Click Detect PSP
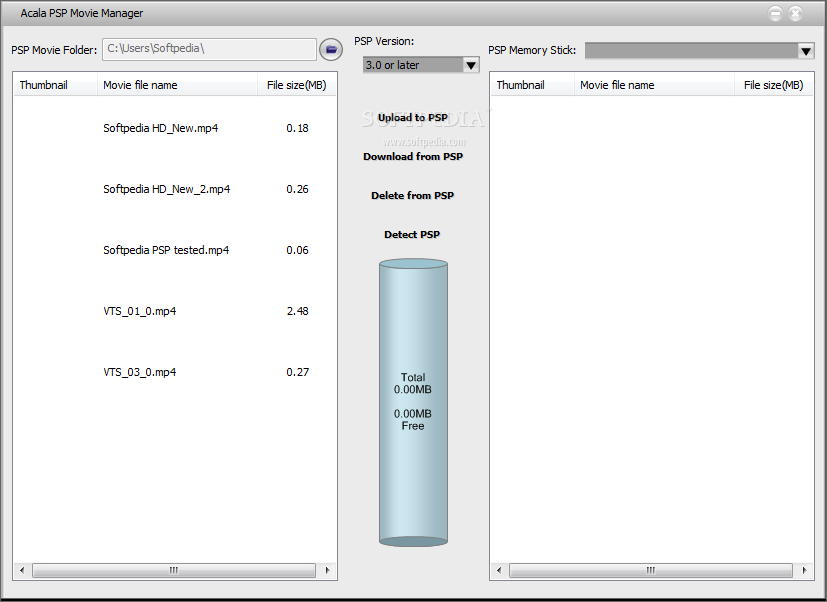This screenshot has height=602, width=827. (x=412, y=235)
